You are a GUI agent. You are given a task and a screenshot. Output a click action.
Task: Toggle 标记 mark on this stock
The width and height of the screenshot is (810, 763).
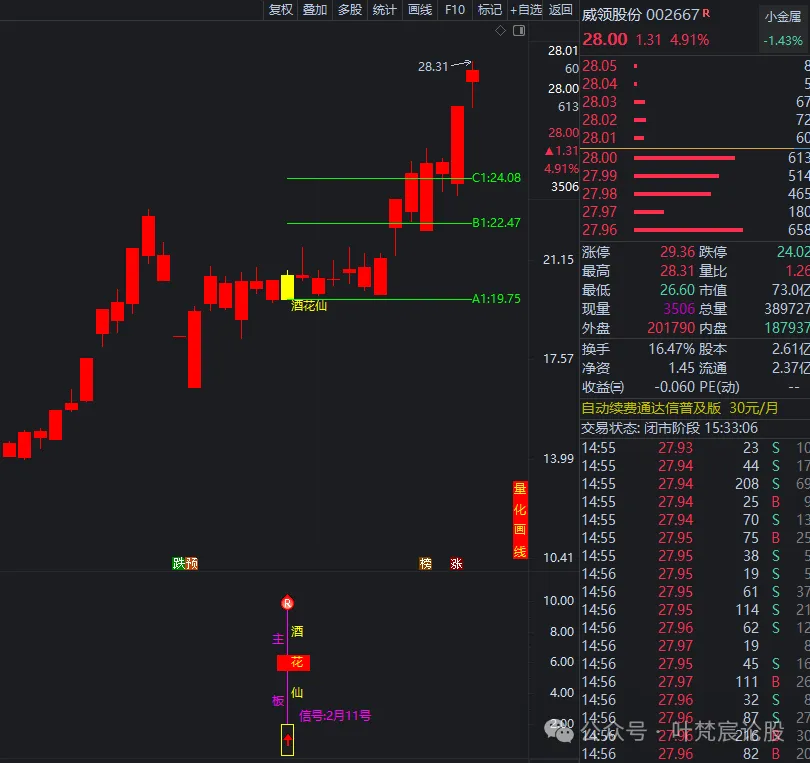point(490,10)
